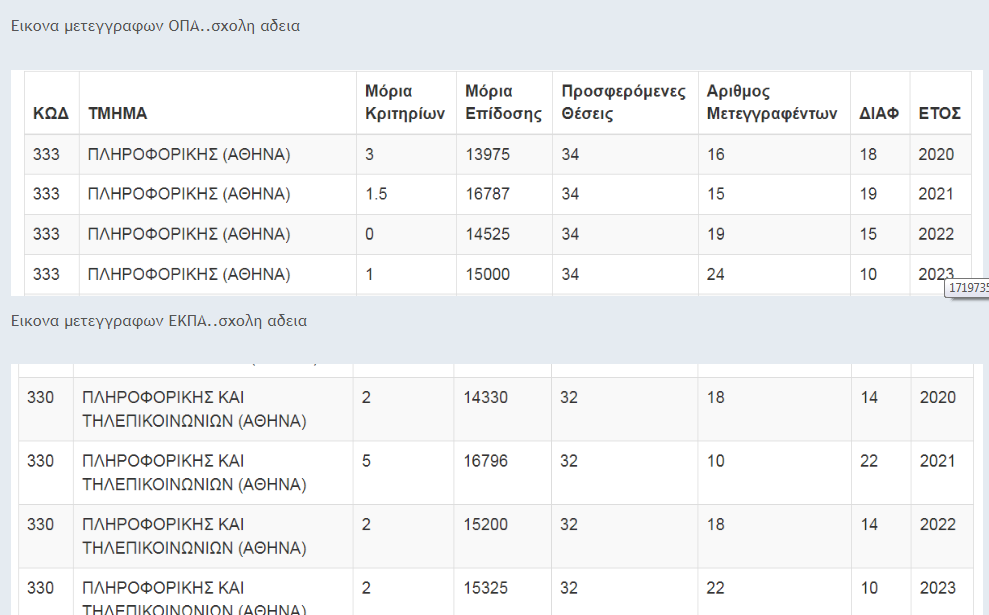Select the 16796 score in ΕΚΠΑ table
This screenshot has width=989, height=615.
[485, 461]
